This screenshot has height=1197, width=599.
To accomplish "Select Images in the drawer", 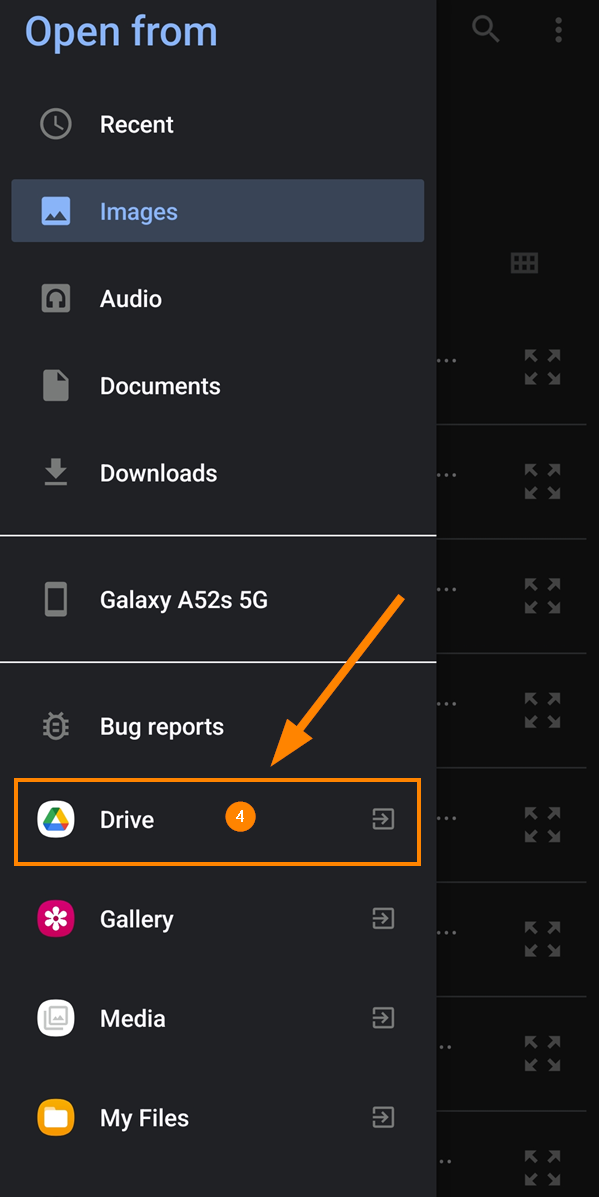I will [217, 211].
